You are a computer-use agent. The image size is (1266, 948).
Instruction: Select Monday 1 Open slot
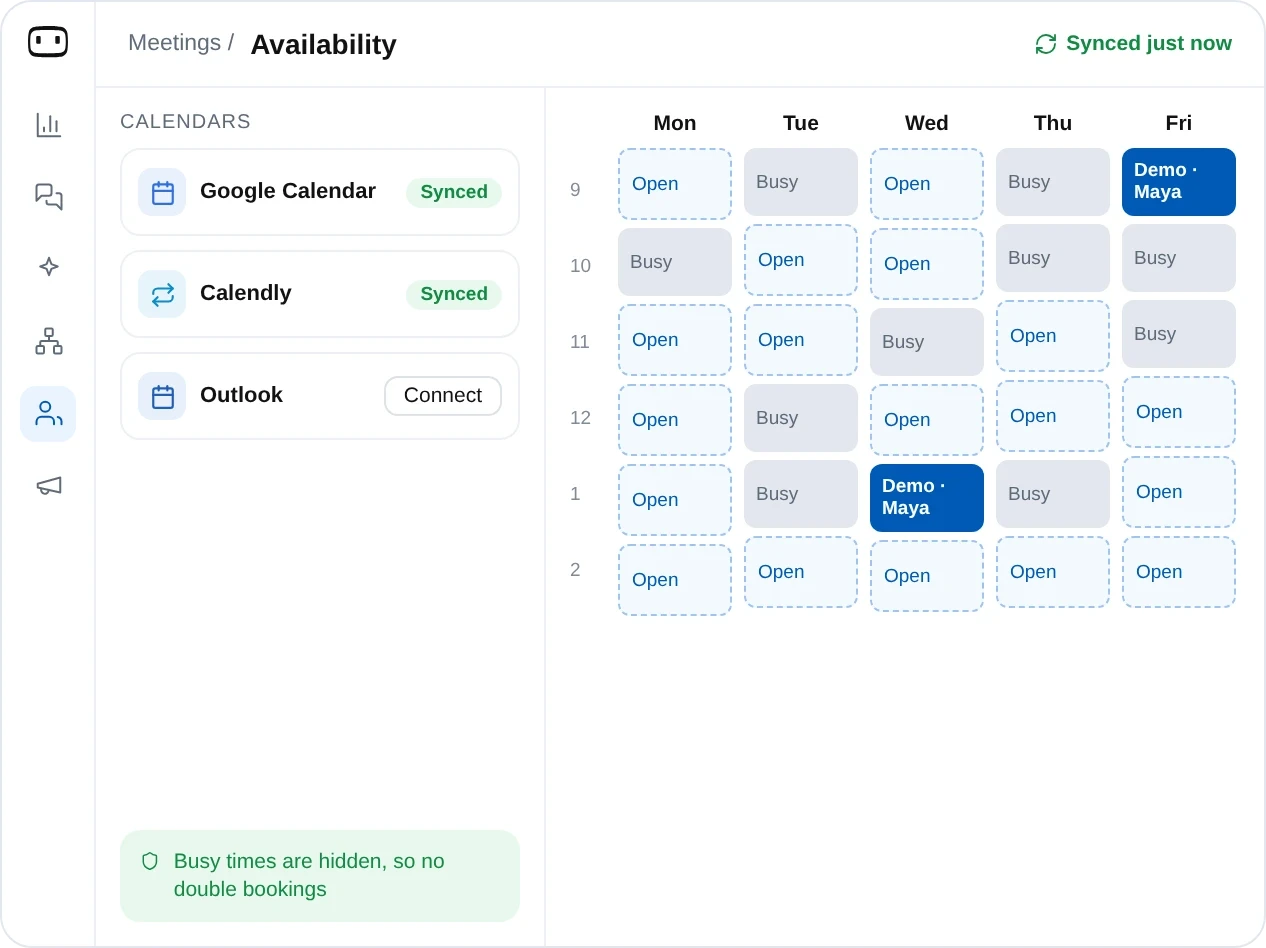pos(675,500)
